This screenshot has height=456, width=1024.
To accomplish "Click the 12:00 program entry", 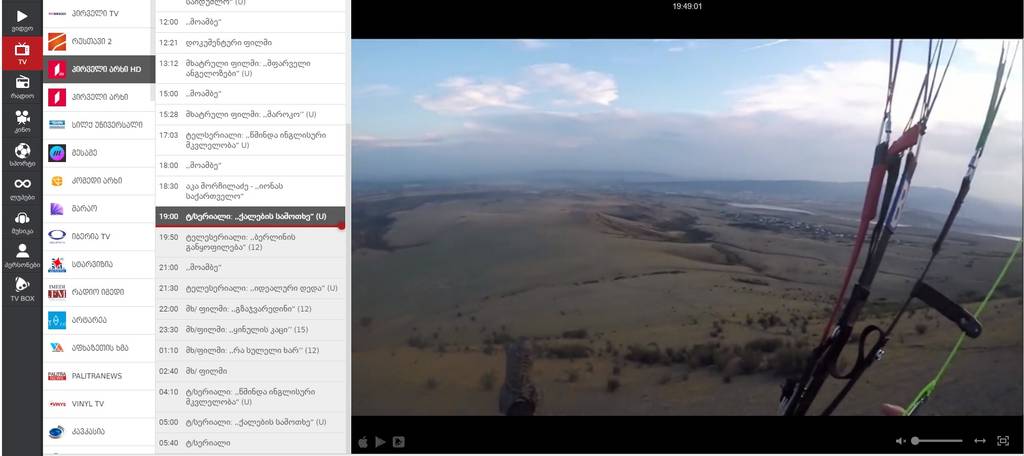I will pyautogui.click(x=251, y=22).
